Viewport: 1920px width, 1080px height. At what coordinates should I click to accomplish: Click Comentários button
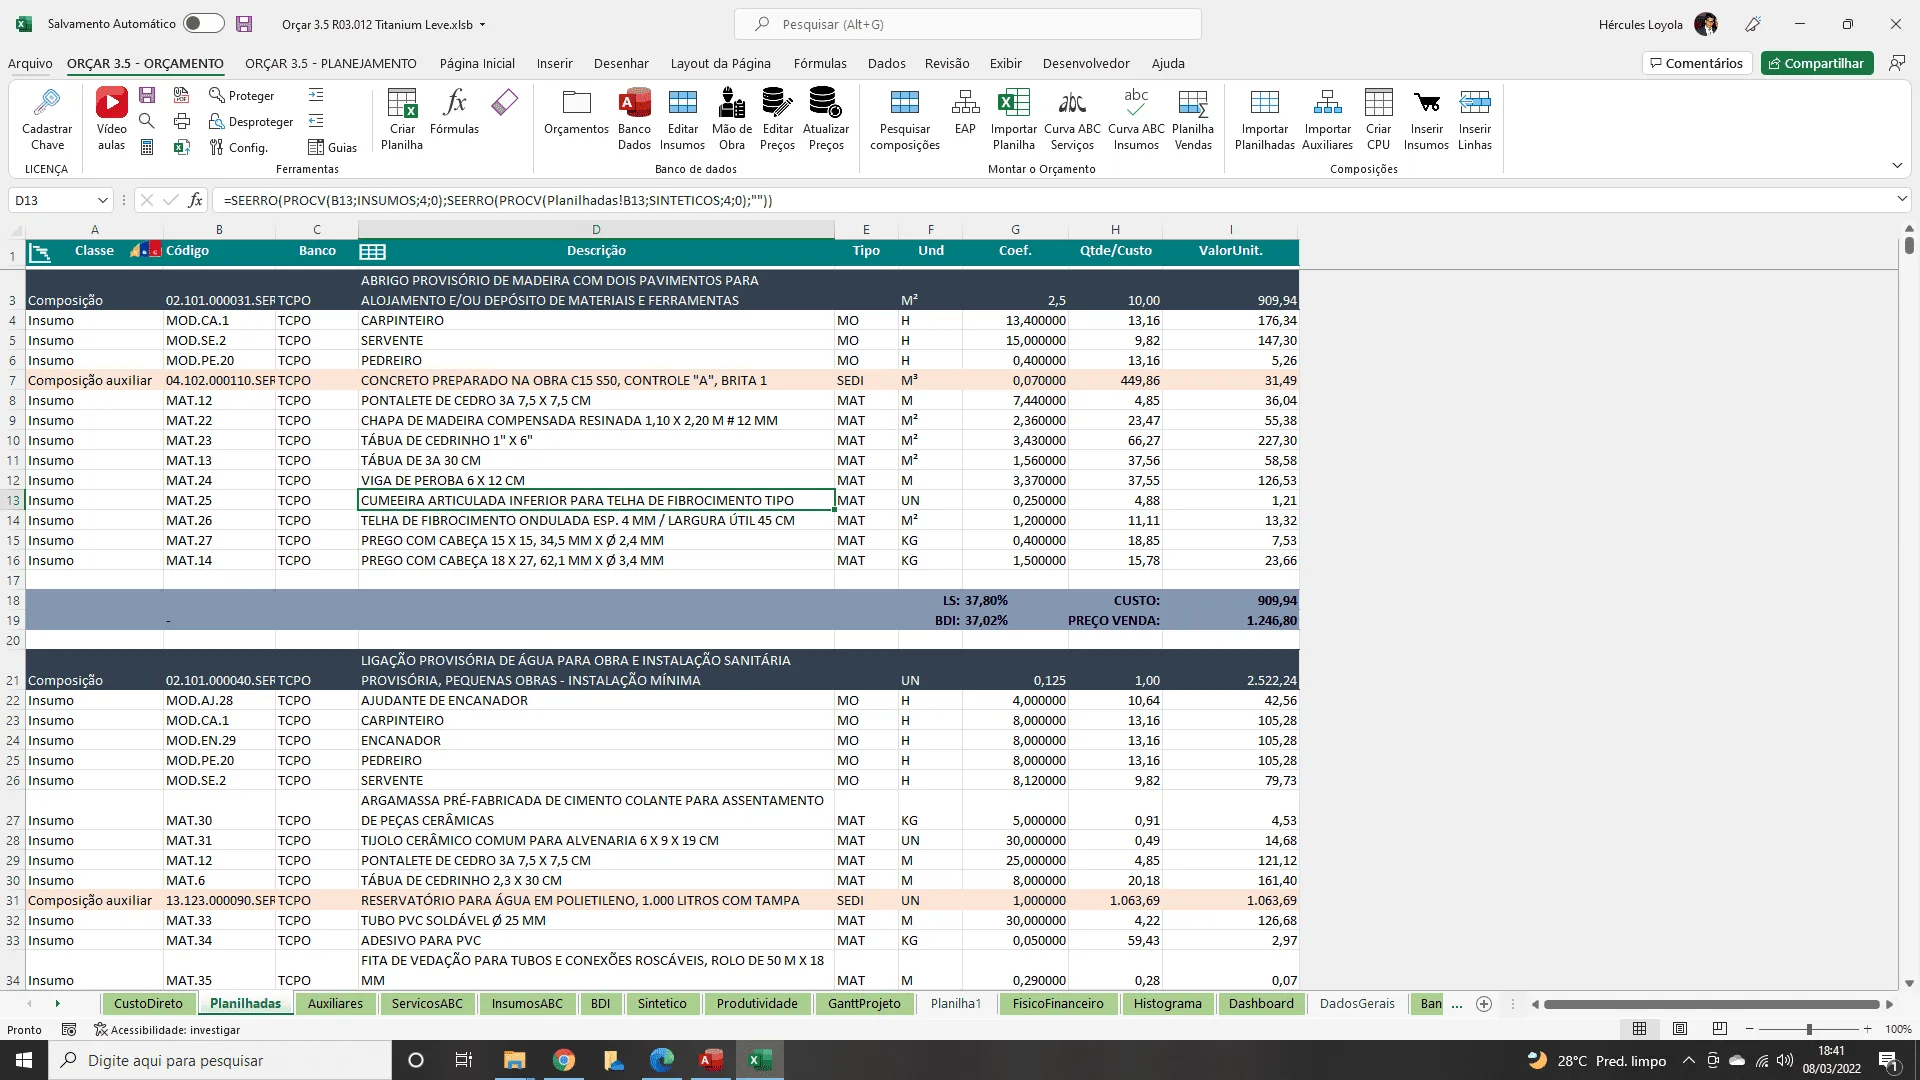1697,63
